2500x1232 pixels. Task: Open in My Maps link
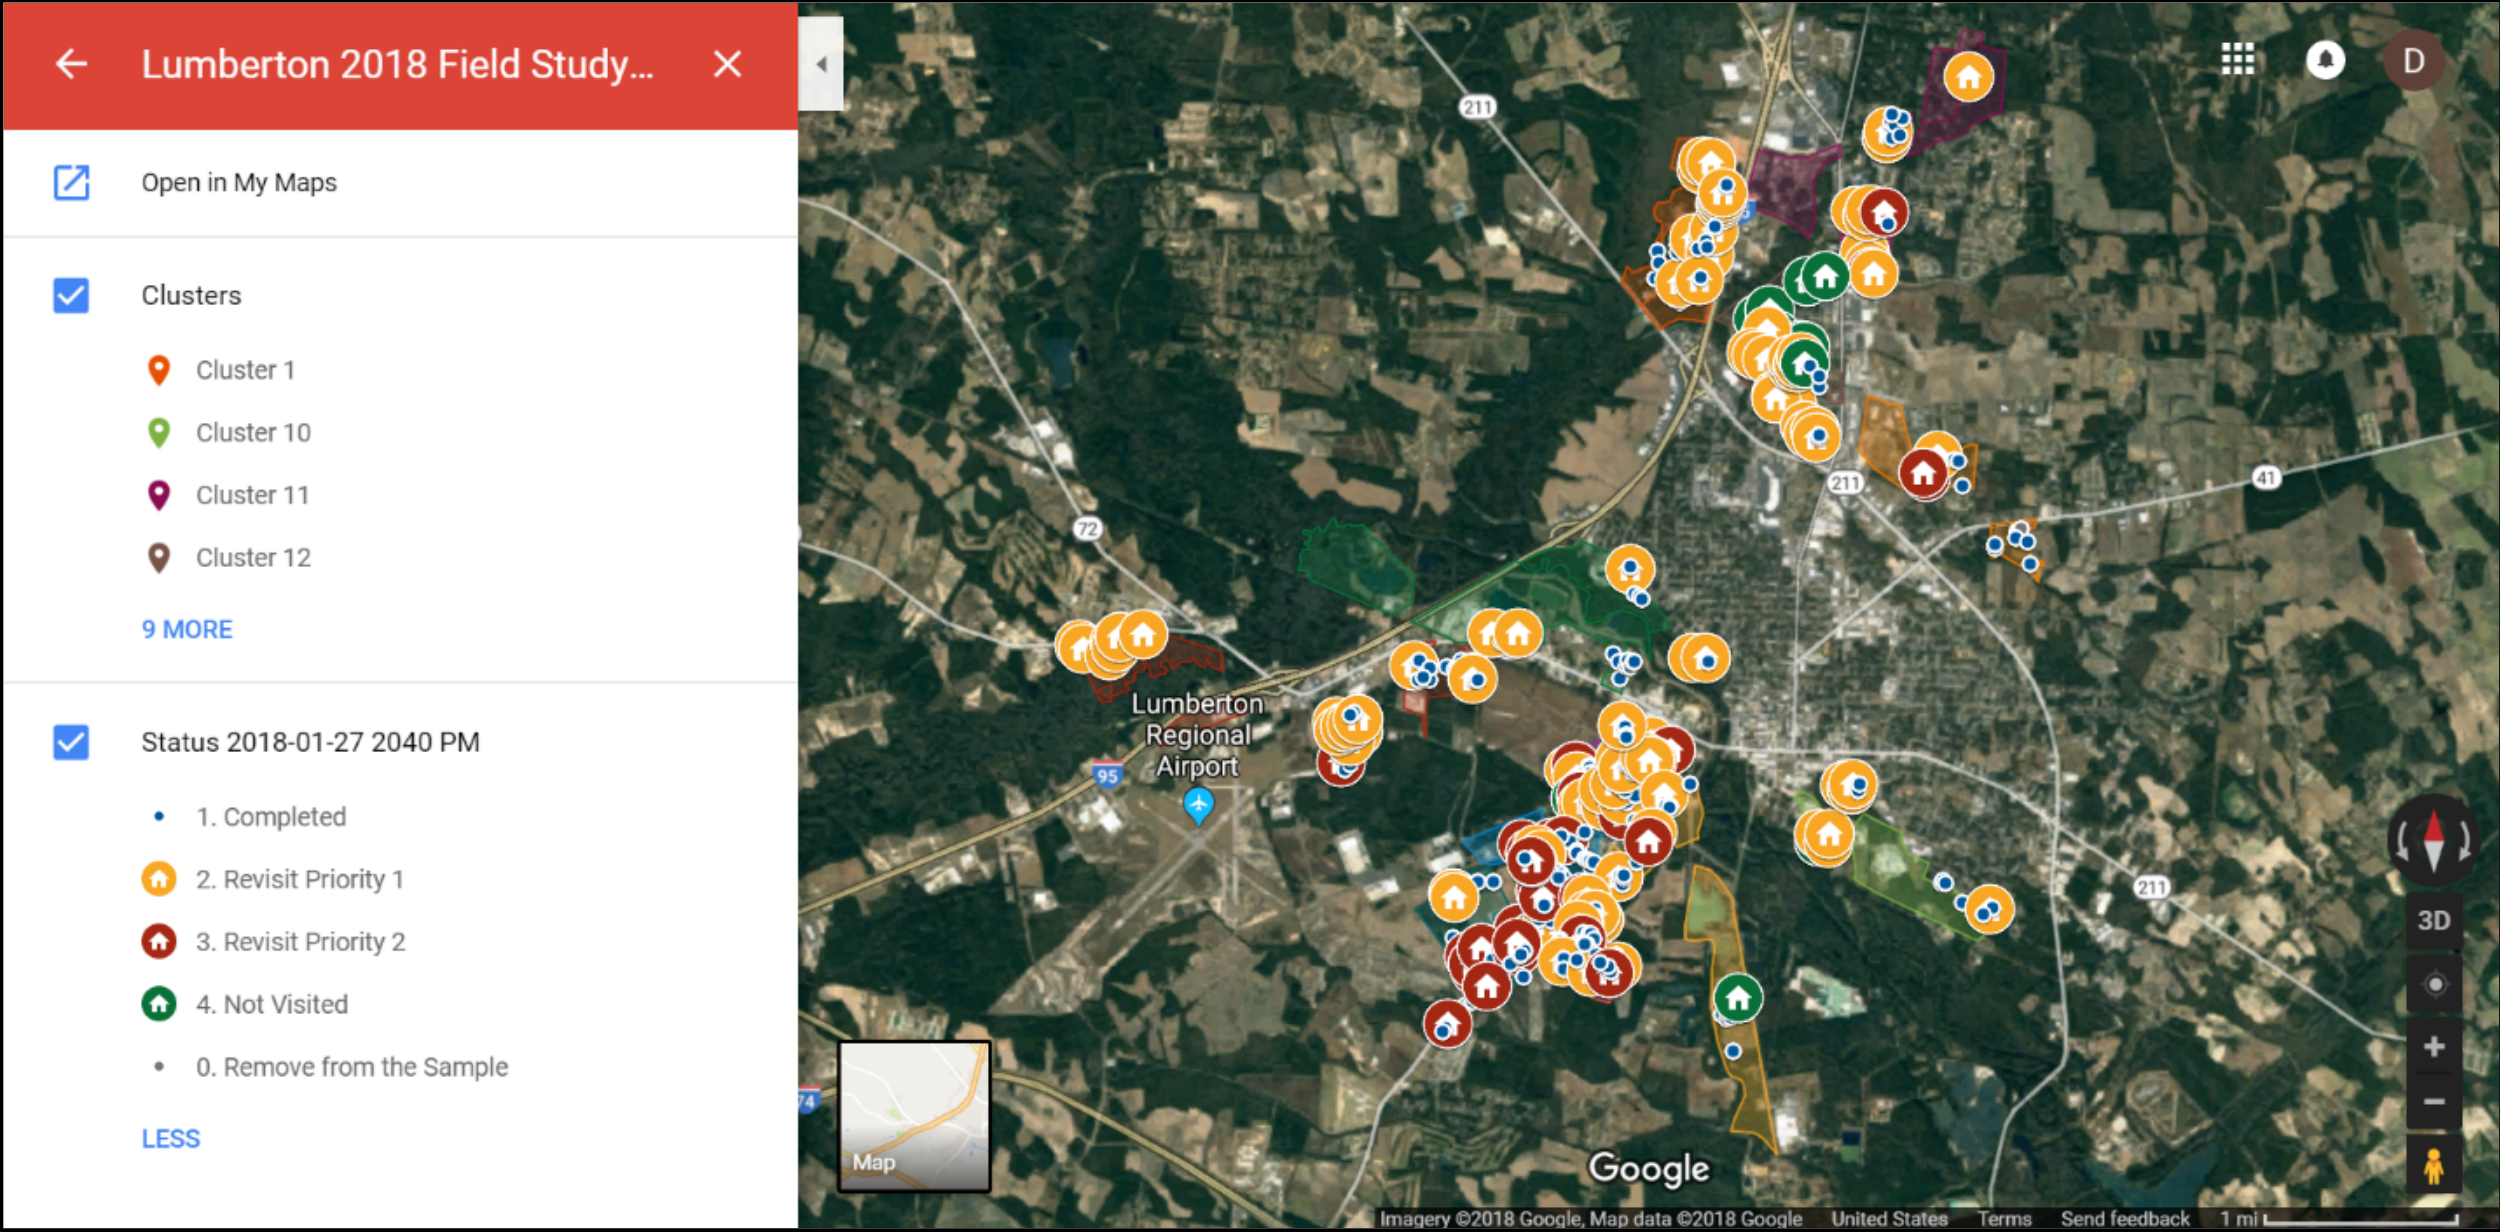click(x=239, y=183)
